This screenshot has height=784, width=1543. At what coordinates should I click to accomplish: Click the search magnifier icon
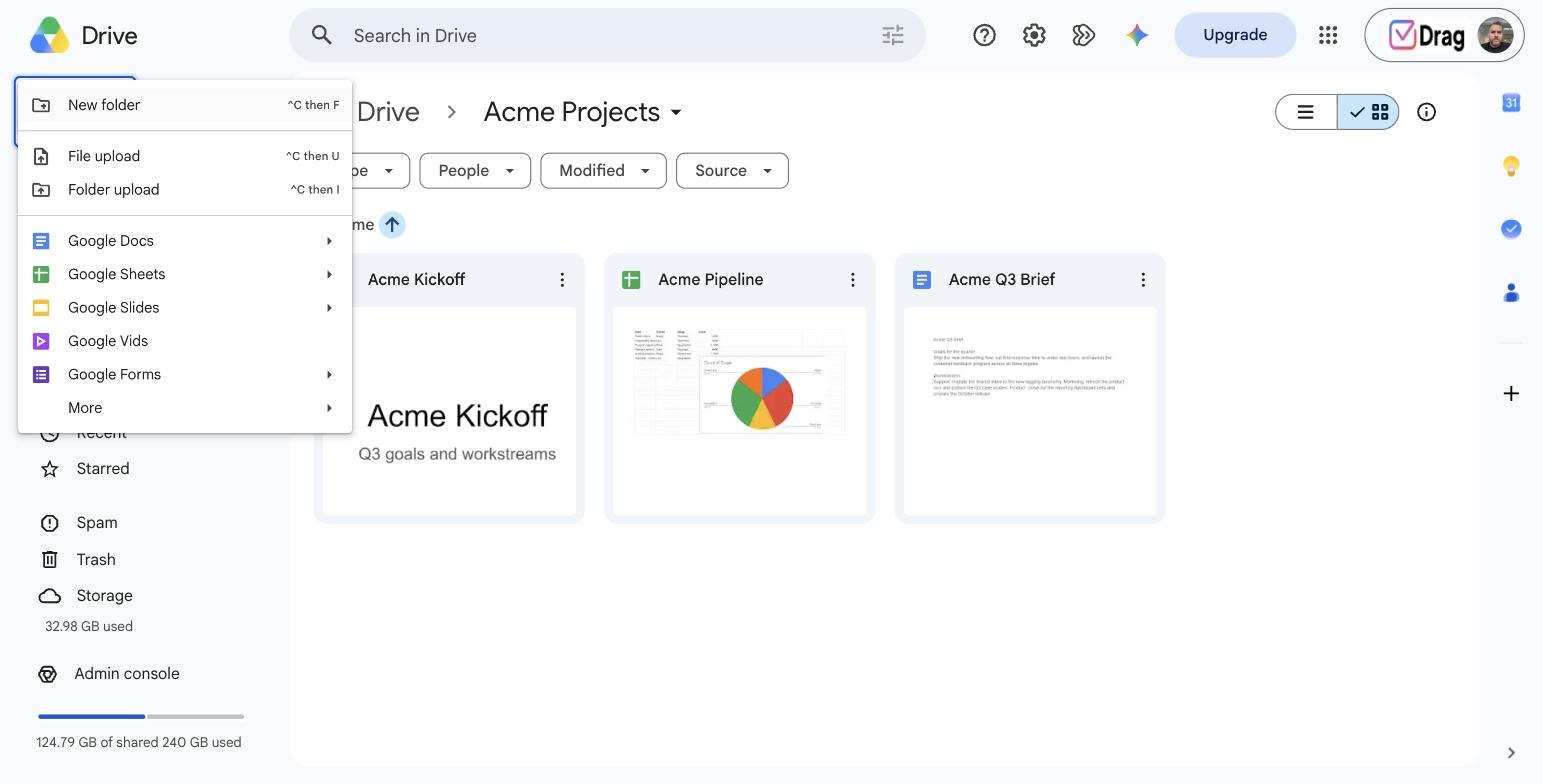pos(321,35)
